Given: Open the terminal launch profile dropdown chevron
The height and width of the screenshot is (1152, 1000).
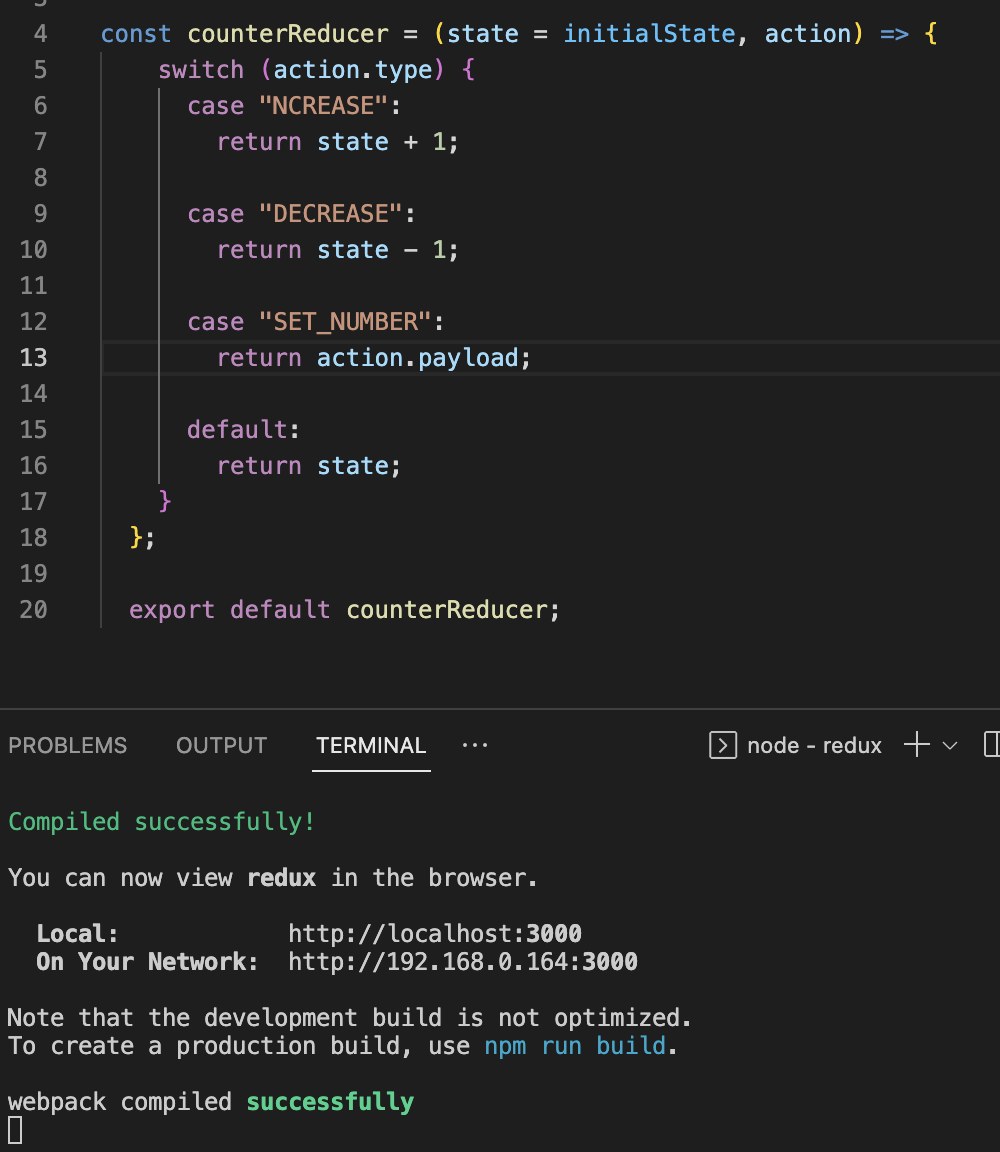Looking at the screenshot, I should click(x=950, y=745).
